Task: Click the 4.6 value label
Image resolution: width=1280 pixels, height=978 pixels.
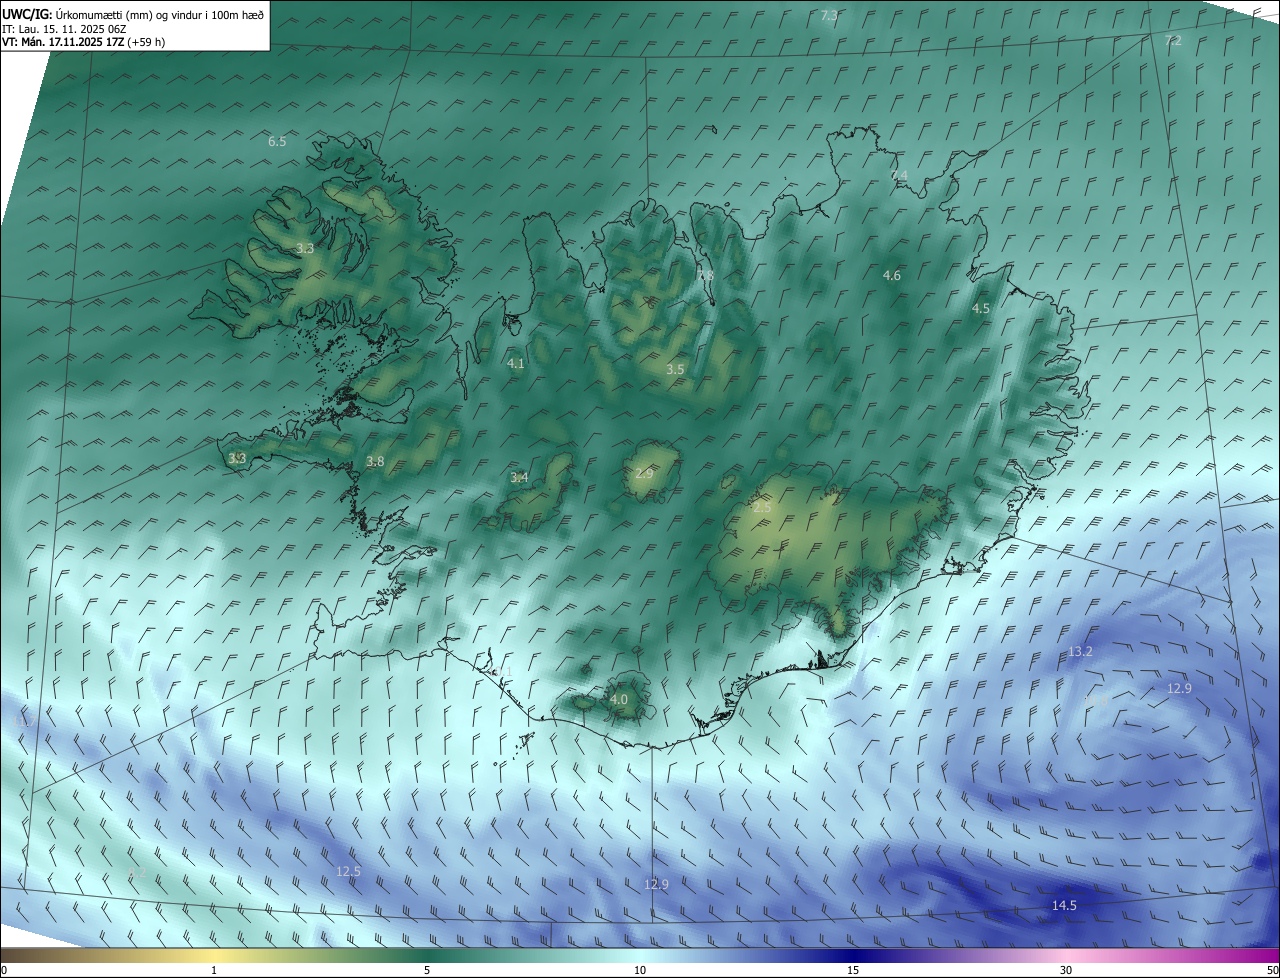Action: (892, 275)
